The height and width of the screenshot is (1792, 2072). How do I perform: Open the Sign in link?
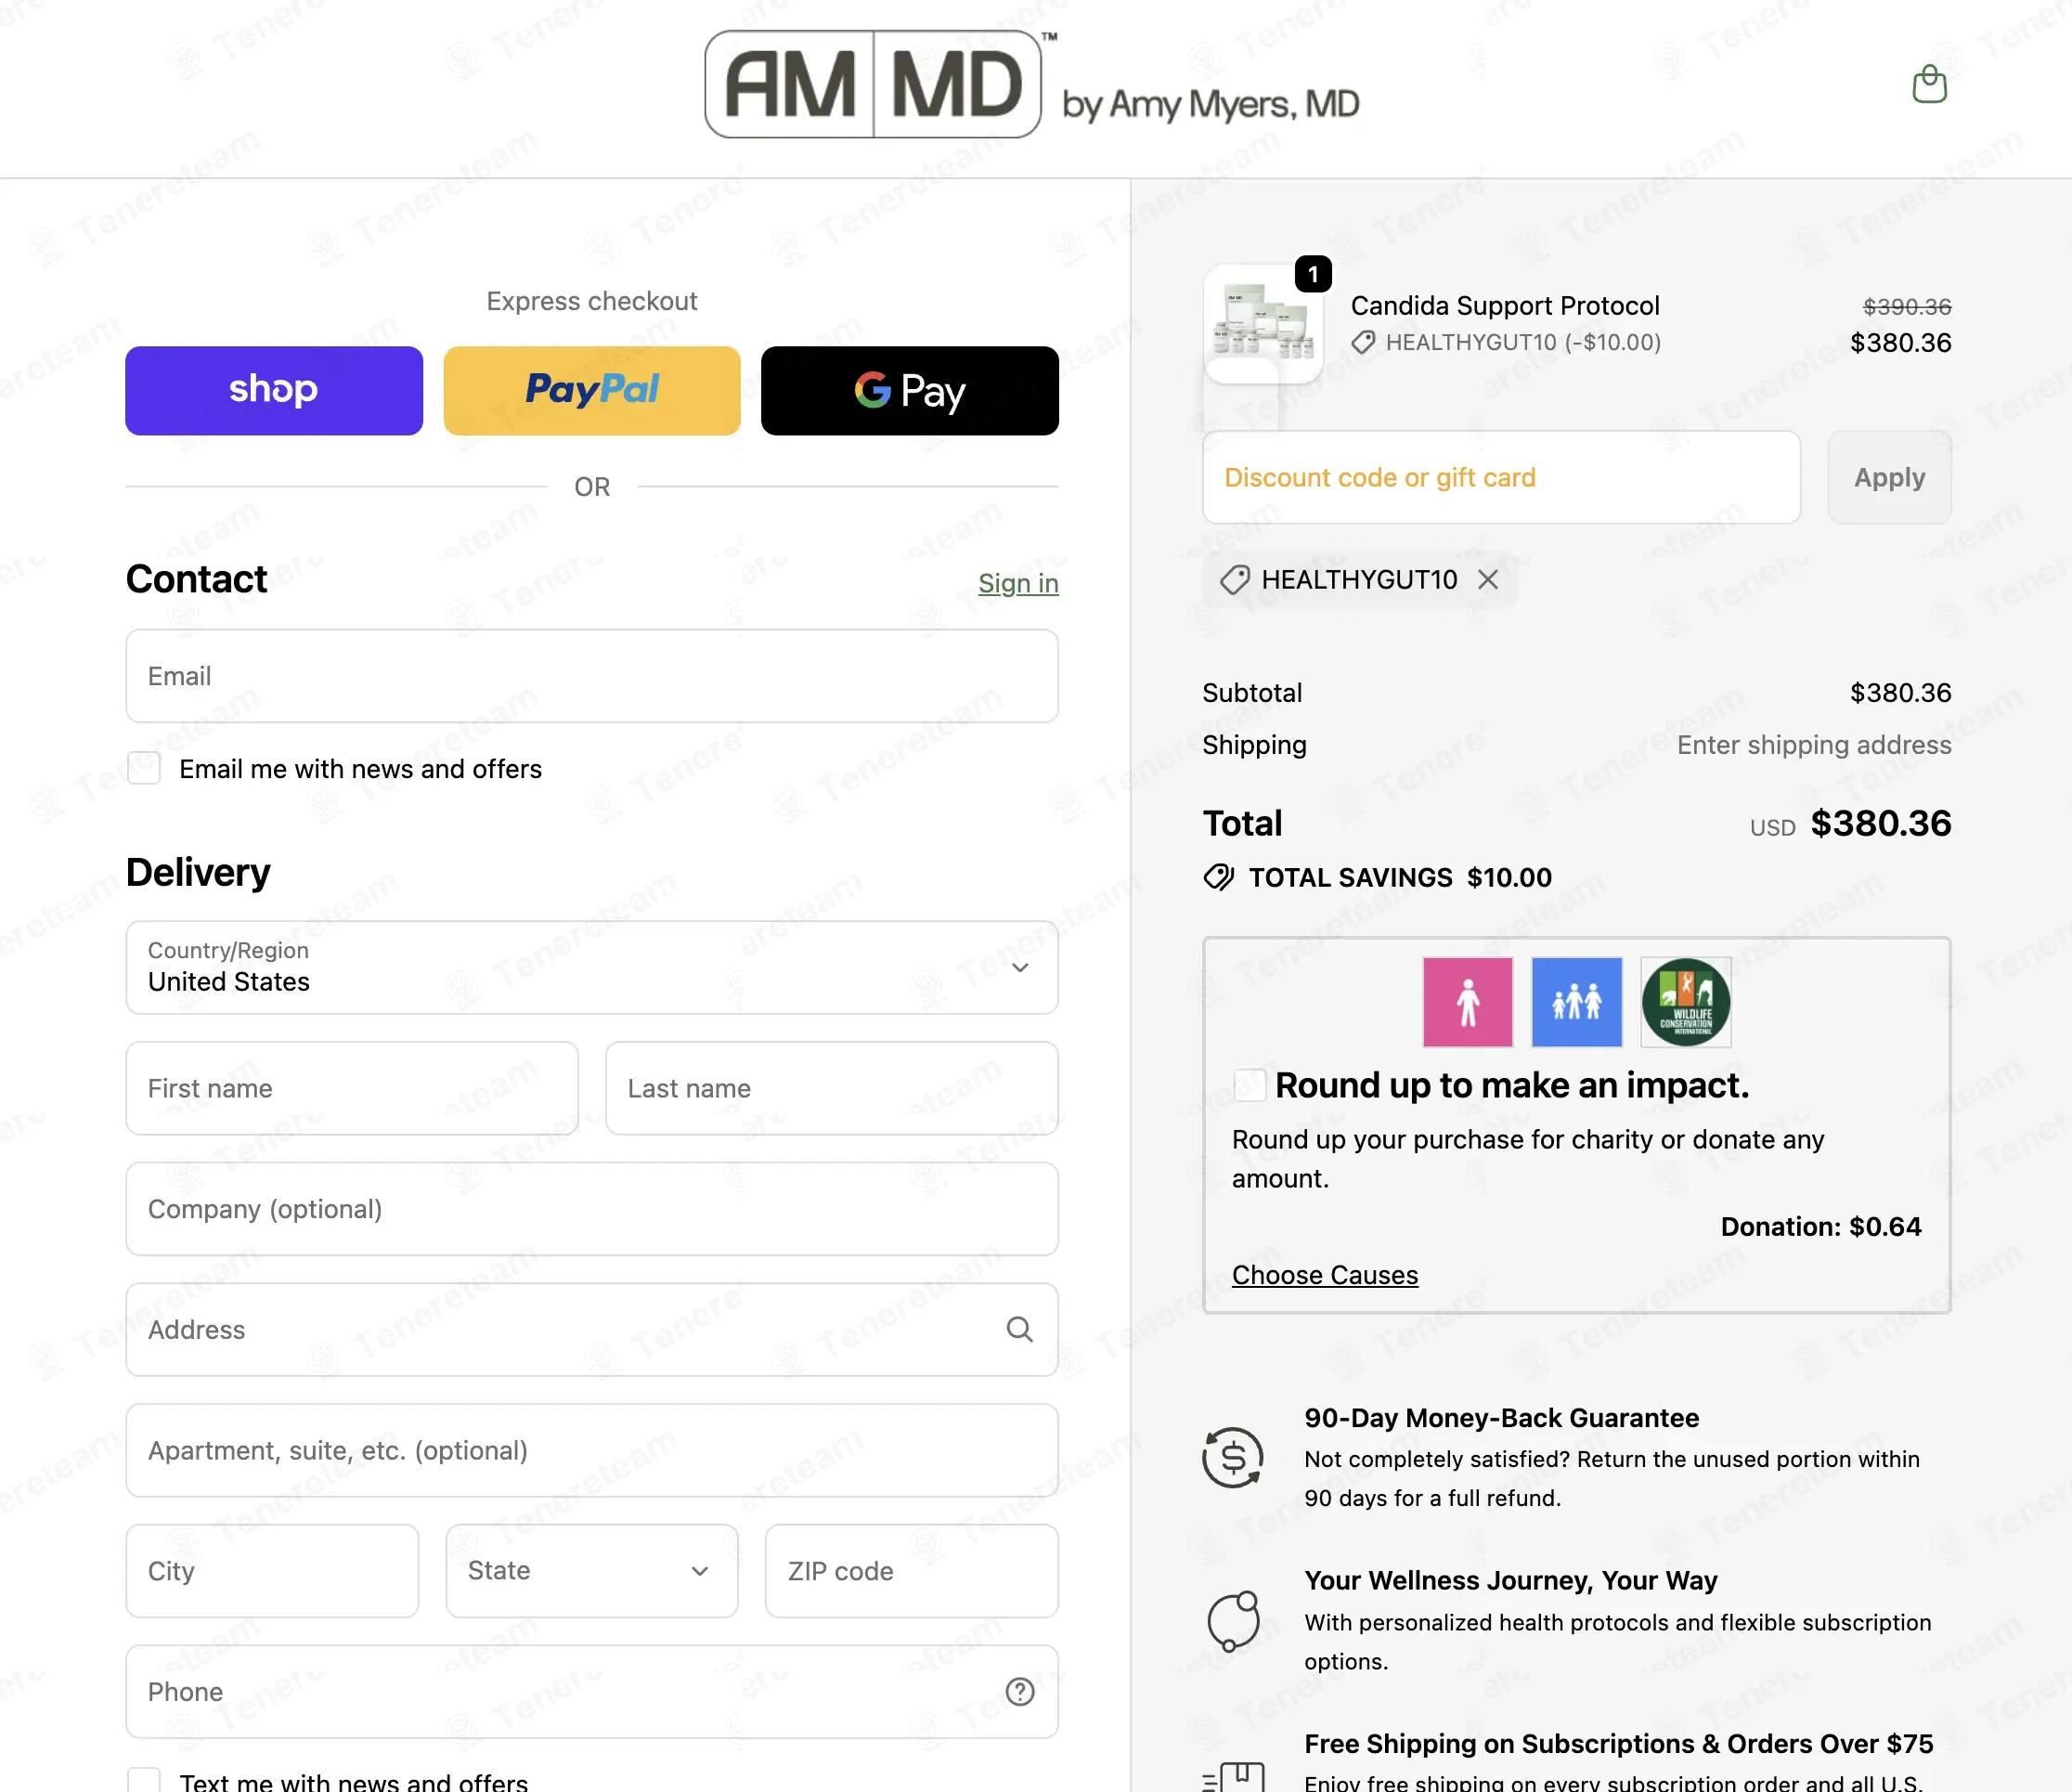coord(1018,583)
